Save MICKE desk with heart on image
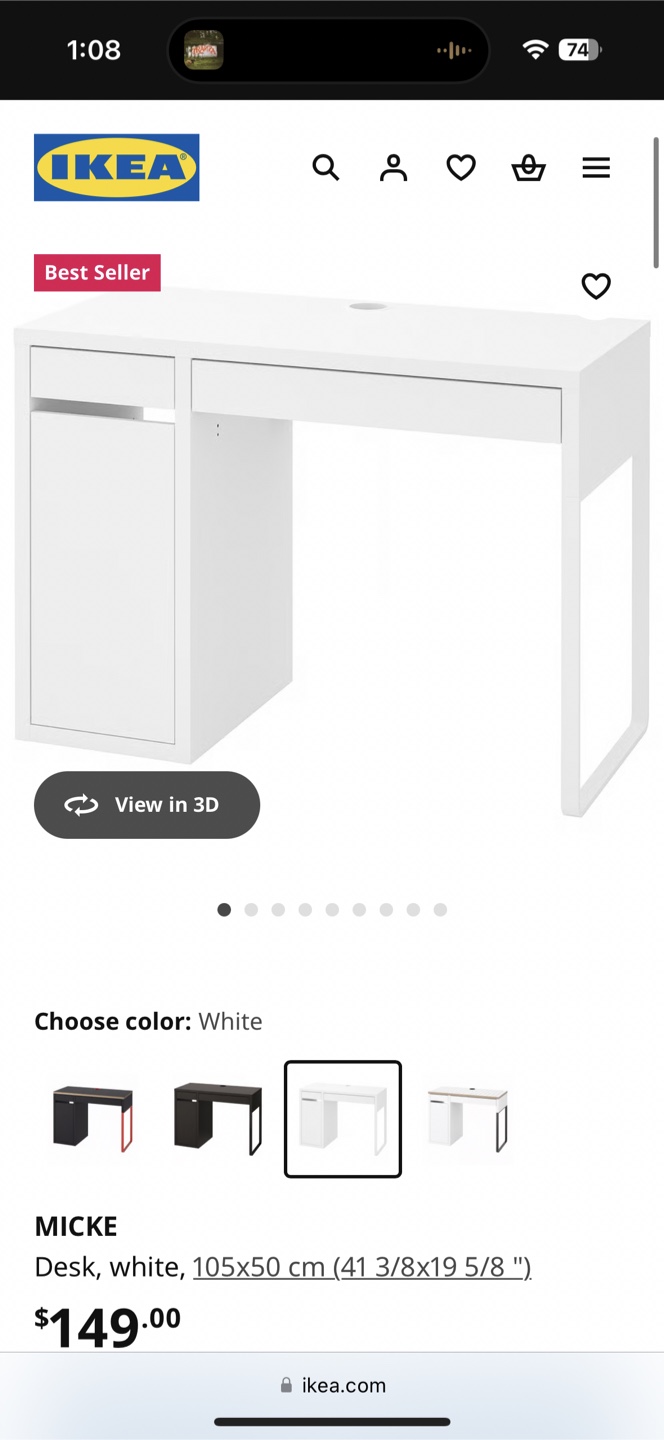 click(596, 286)
